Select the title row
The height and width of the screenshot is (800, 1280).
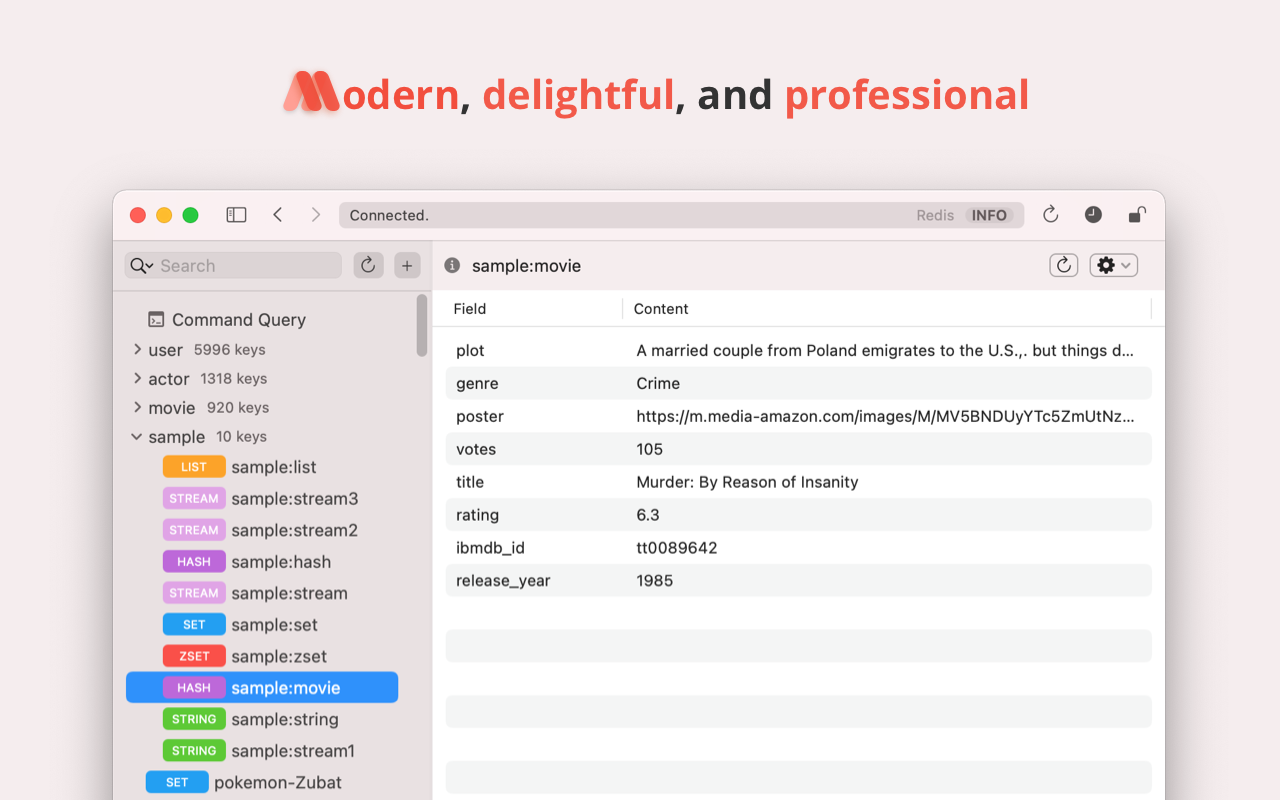(x=799, y=483)
